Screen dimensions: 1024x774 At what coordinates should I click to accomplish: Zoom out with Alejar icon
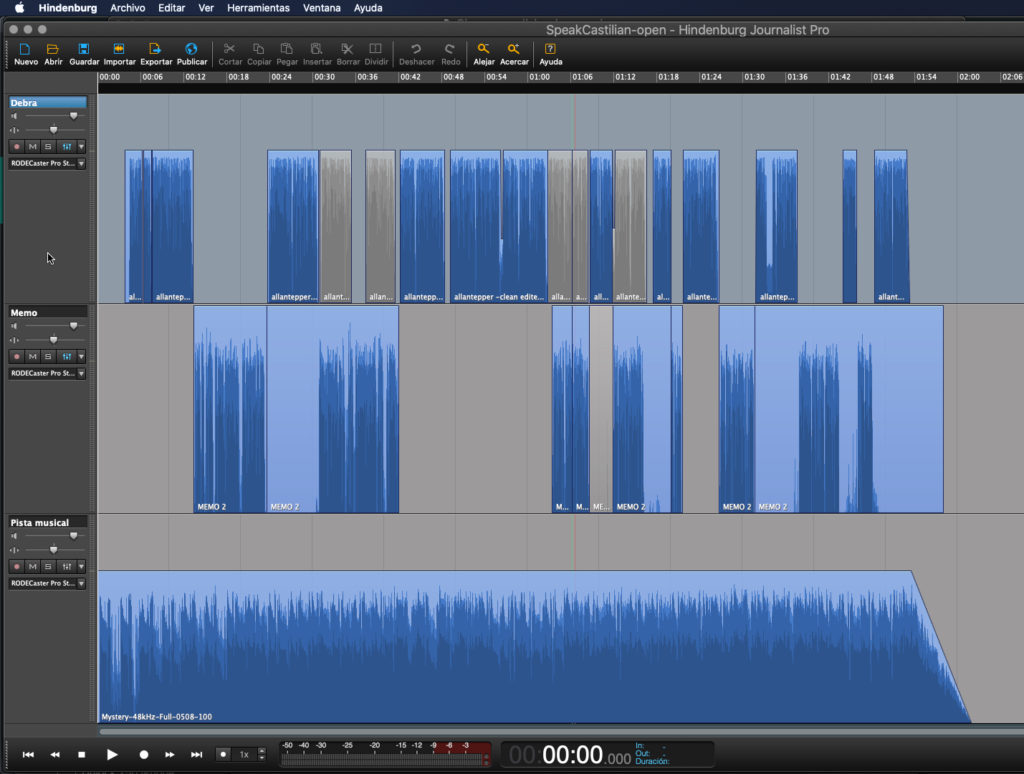[483, 54]
